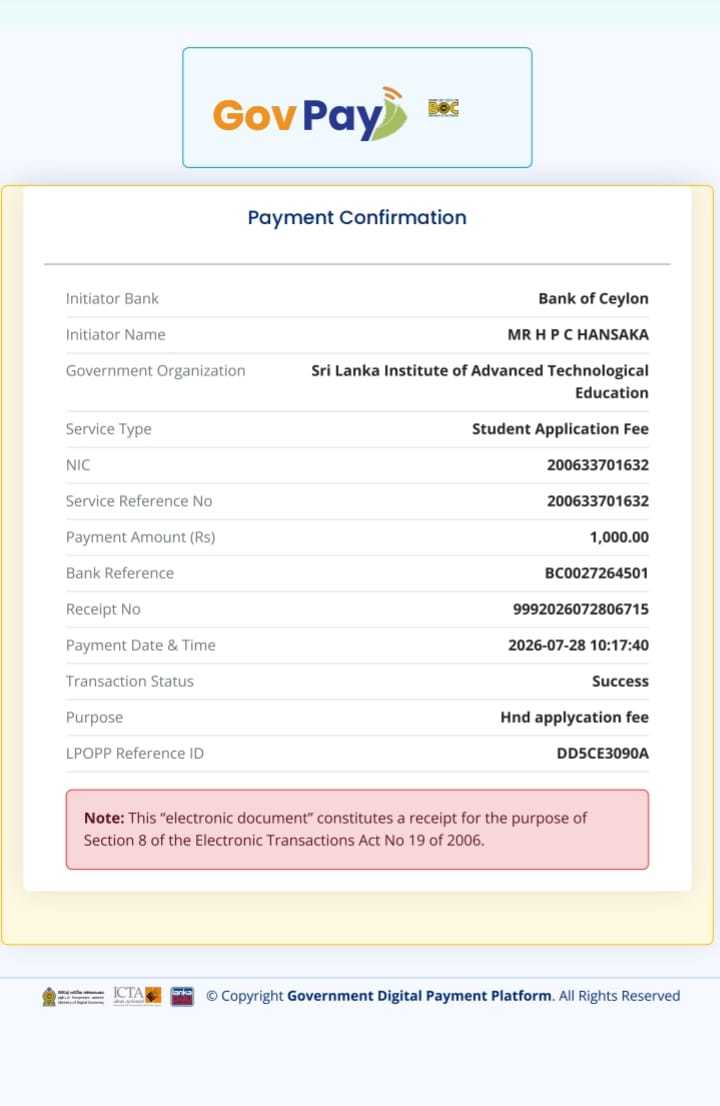
Task: Click the BOC bank logo
Action: click(444, 108)
